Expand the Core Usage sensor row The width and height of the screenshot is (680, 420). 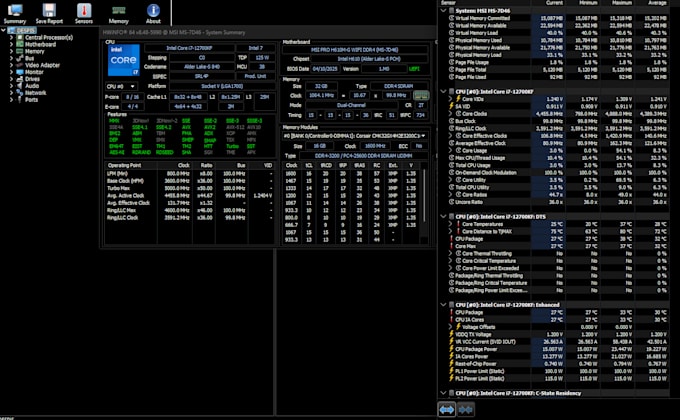coord(450,151)
